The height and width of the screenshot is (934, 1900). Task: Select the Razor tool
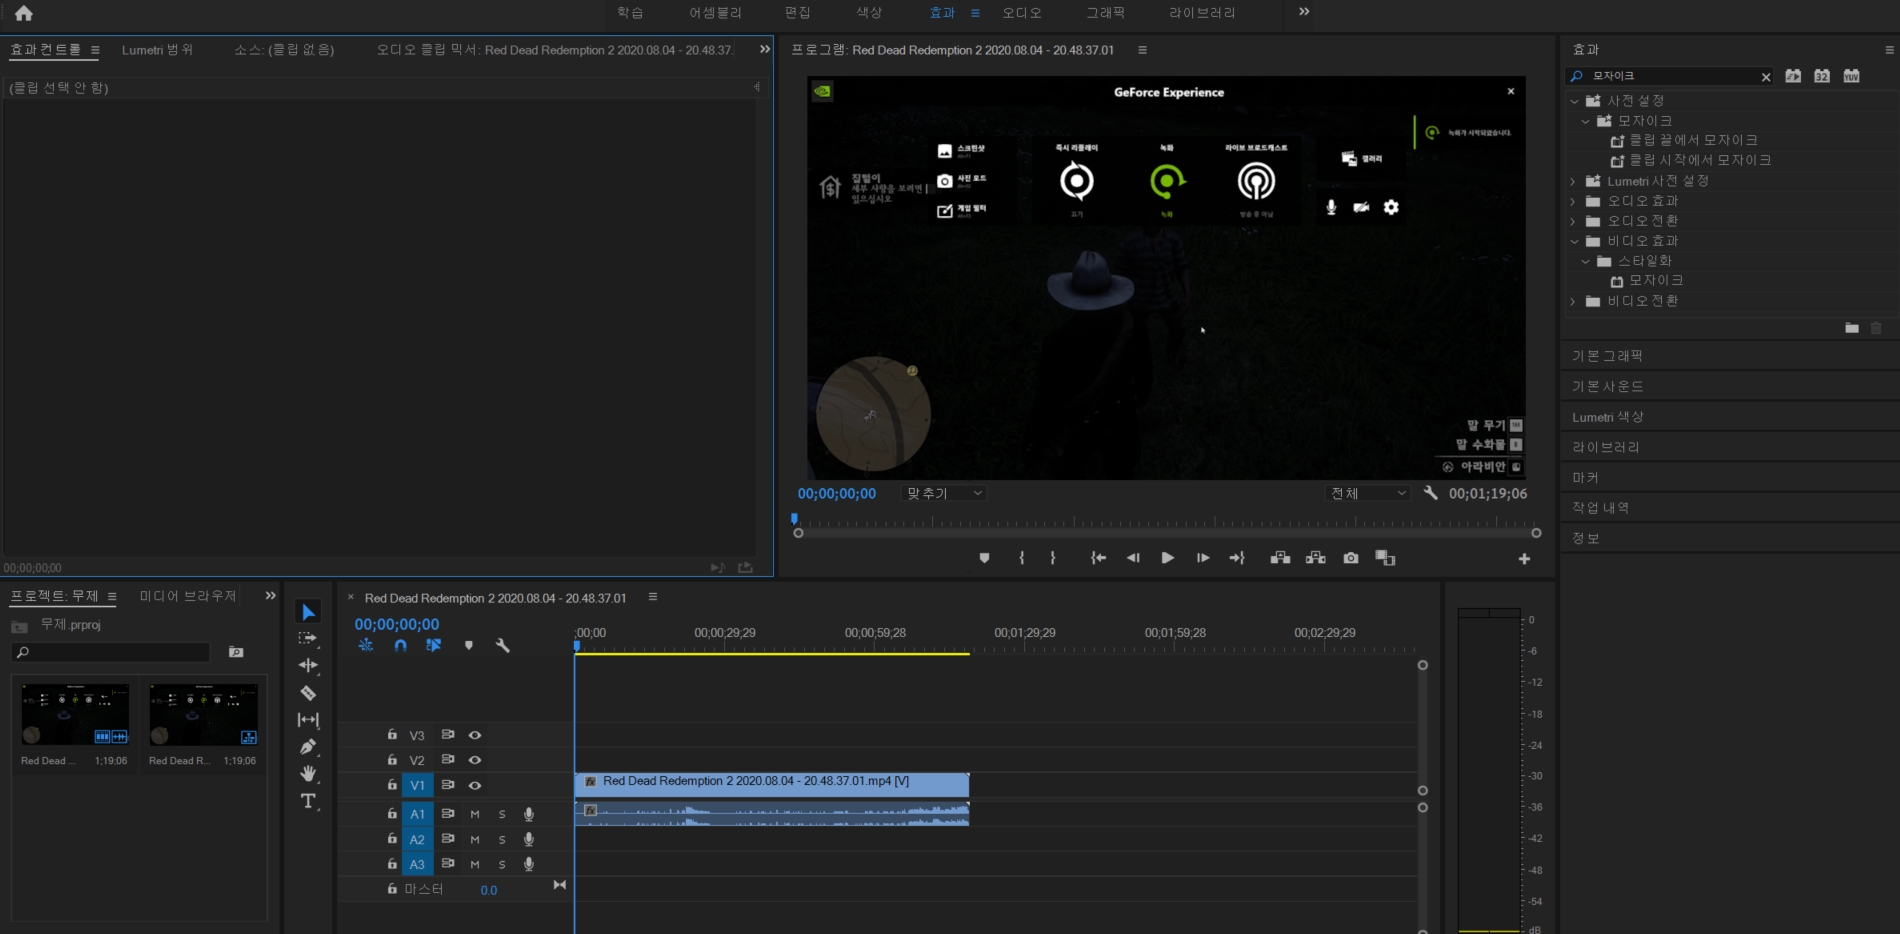pyautogui.click(x=308, y=692)
